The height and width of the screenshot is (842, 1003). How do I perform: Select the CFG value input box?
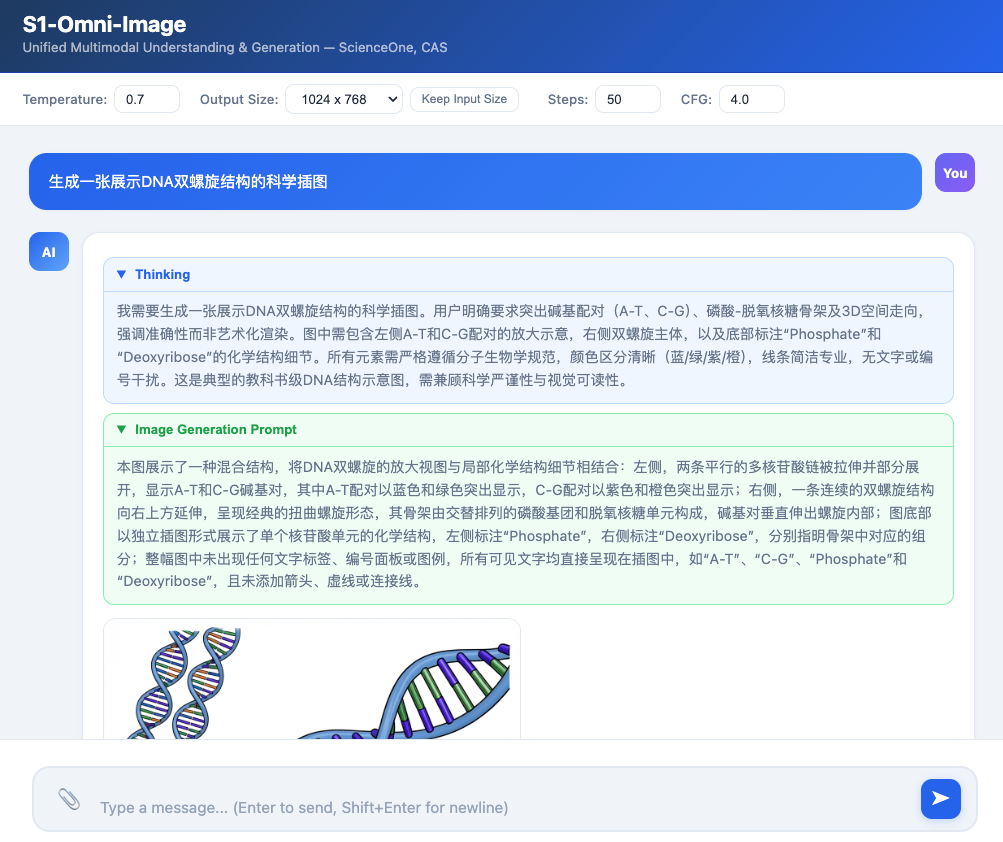click(x=750, y=100)
